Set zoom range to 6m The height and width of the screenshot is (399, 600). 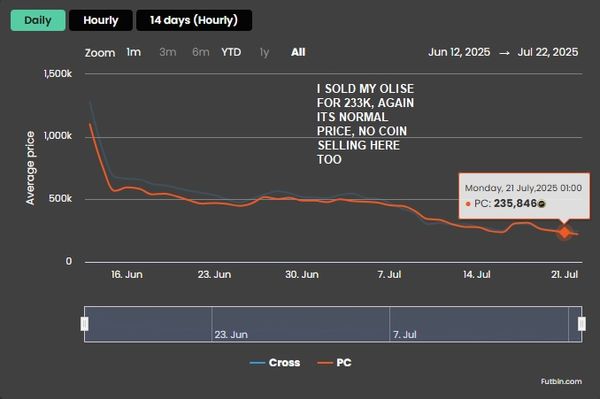click(x=201, y=52)
